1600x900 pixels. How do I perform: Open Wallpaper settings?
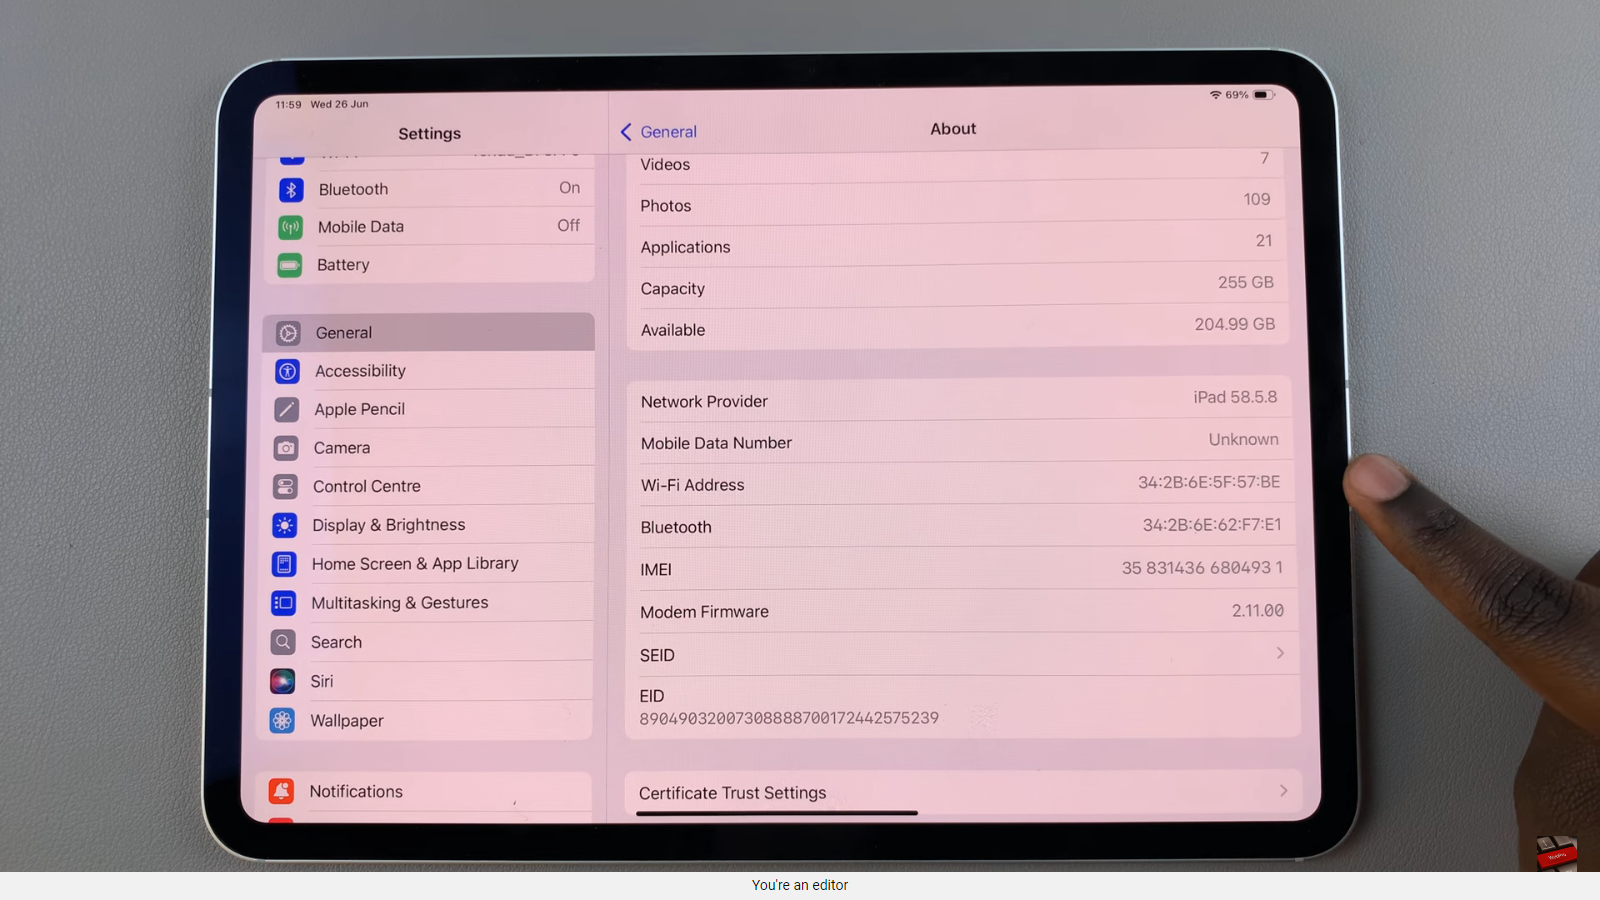(x=424, y=721)
